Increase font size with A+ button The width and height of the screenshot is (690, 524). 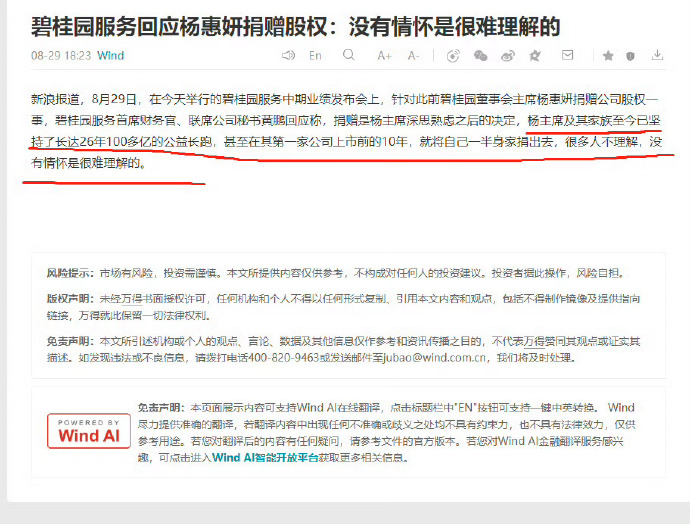(x=384, y=55)
